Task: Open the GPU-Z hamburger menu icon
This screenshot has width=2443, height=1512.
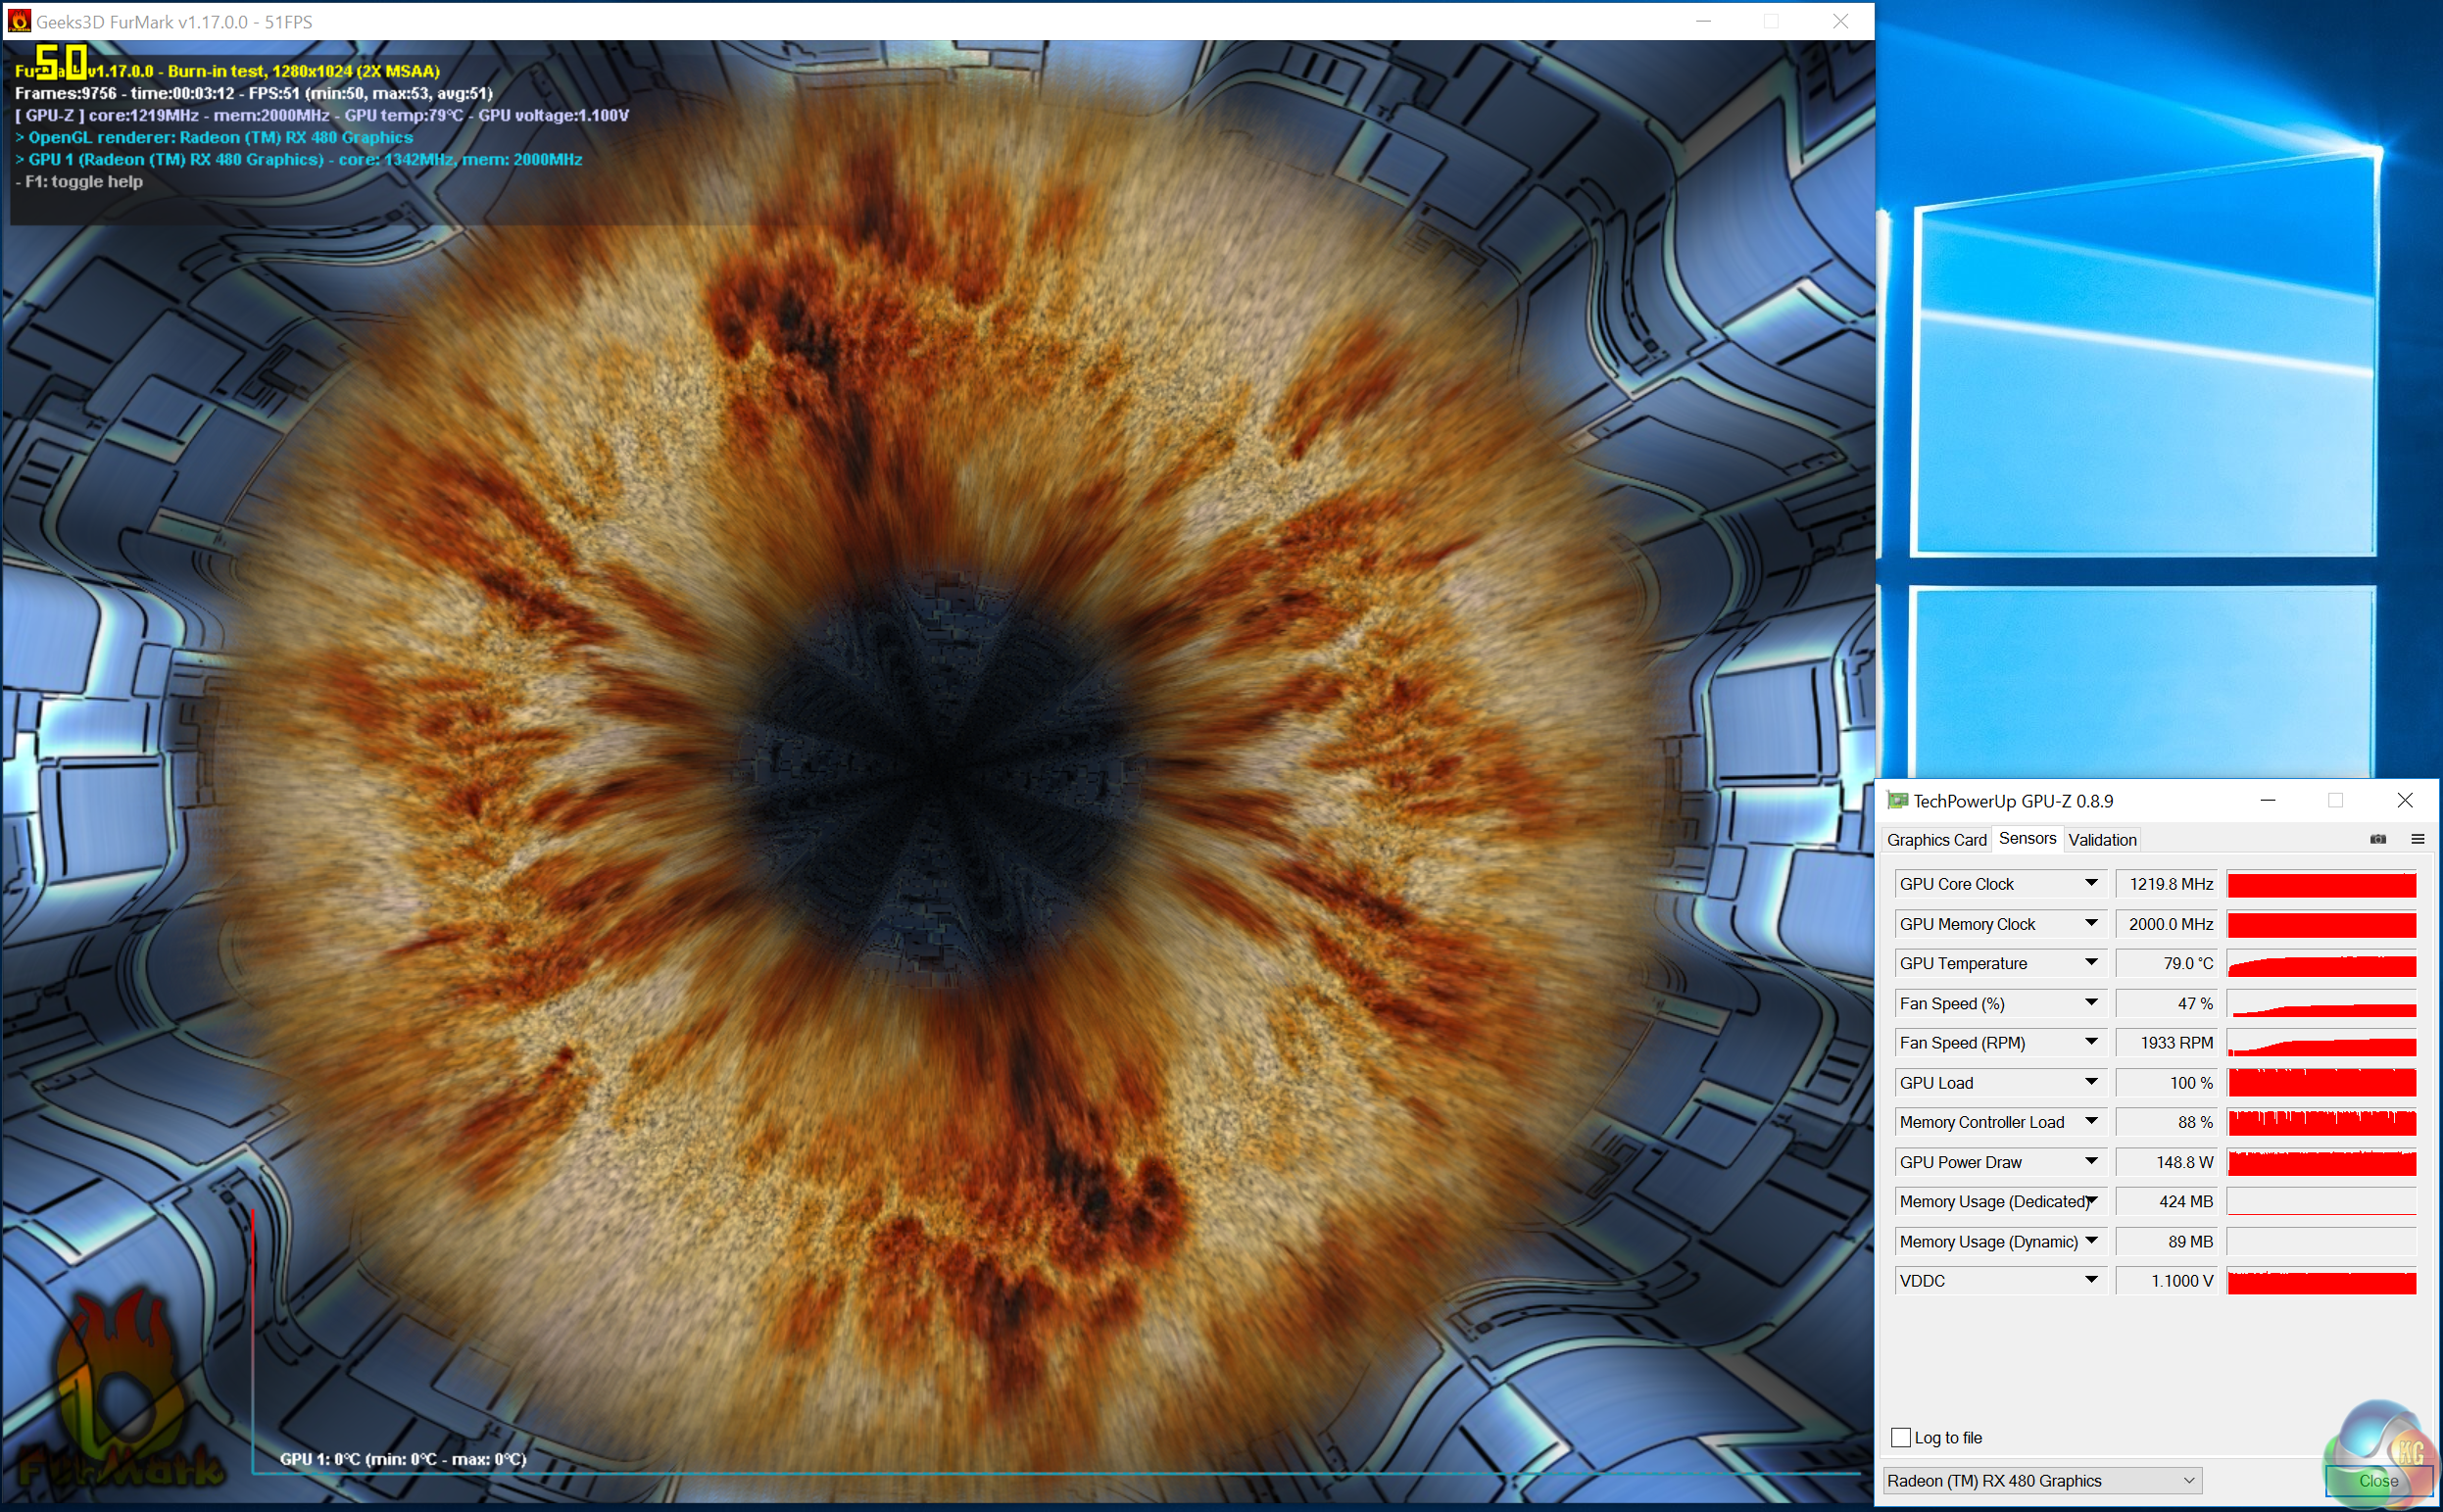Action: tap(2417, 839)
